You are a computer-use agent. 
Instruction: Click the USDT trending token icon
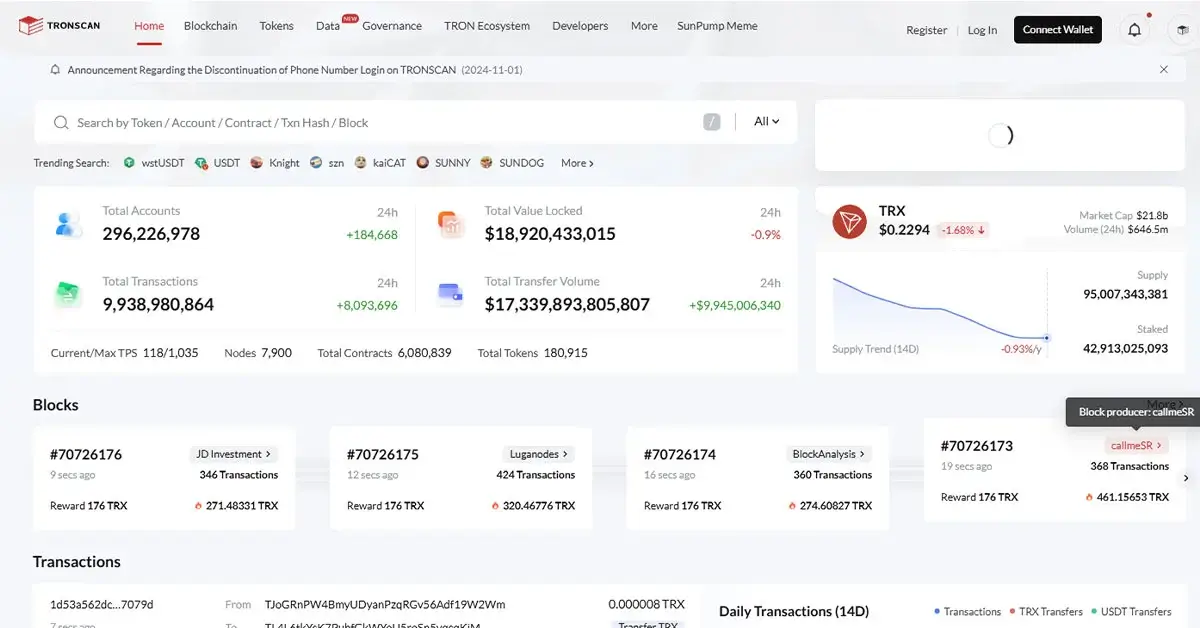point(202,163)
